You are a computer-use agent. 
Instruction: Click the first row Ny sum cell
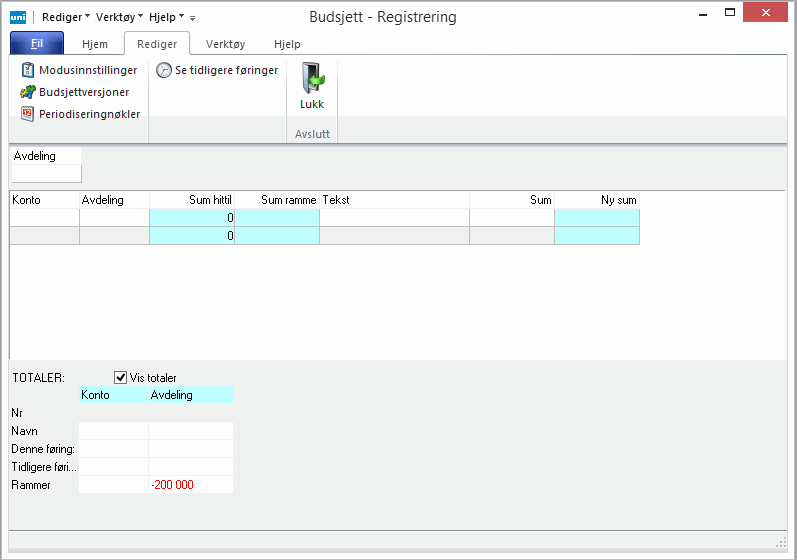click(x=596, y=217)
